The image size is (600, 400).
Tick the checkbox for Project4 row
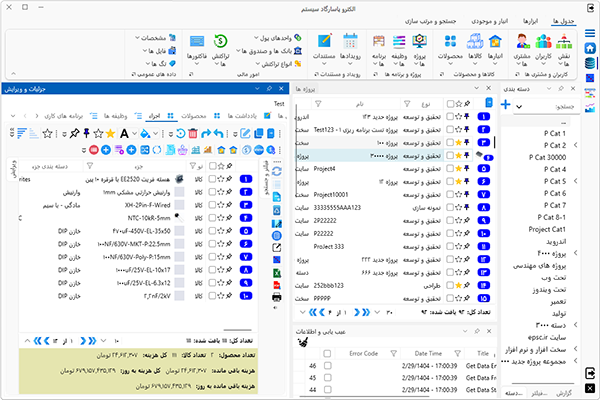[451, 169]
